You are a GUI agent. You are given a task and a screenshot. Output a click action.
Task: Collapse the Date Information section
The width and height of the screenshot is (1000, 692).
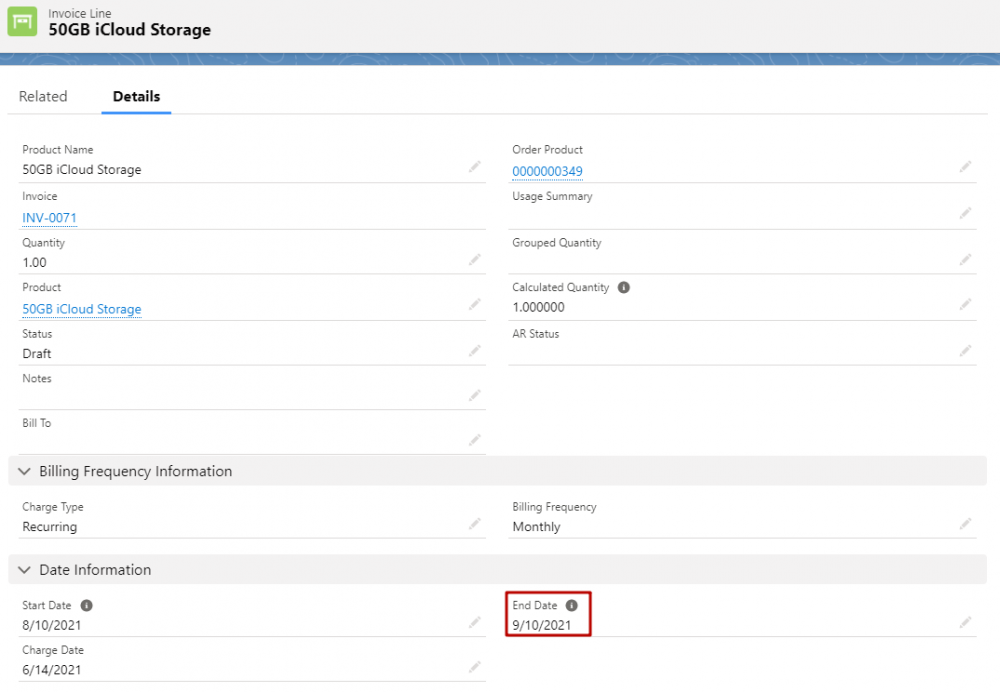click(24, 570)
